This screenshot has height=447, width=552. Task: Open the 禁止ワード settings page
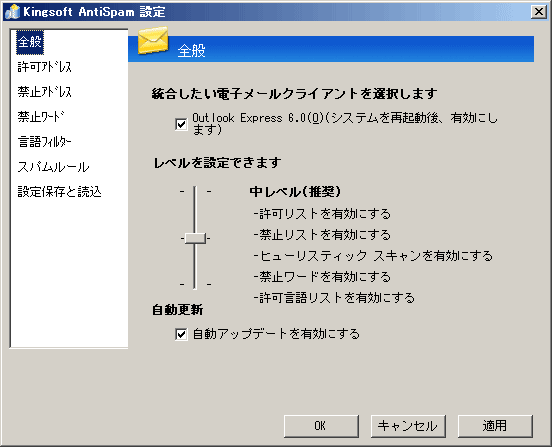coord(41,117)
